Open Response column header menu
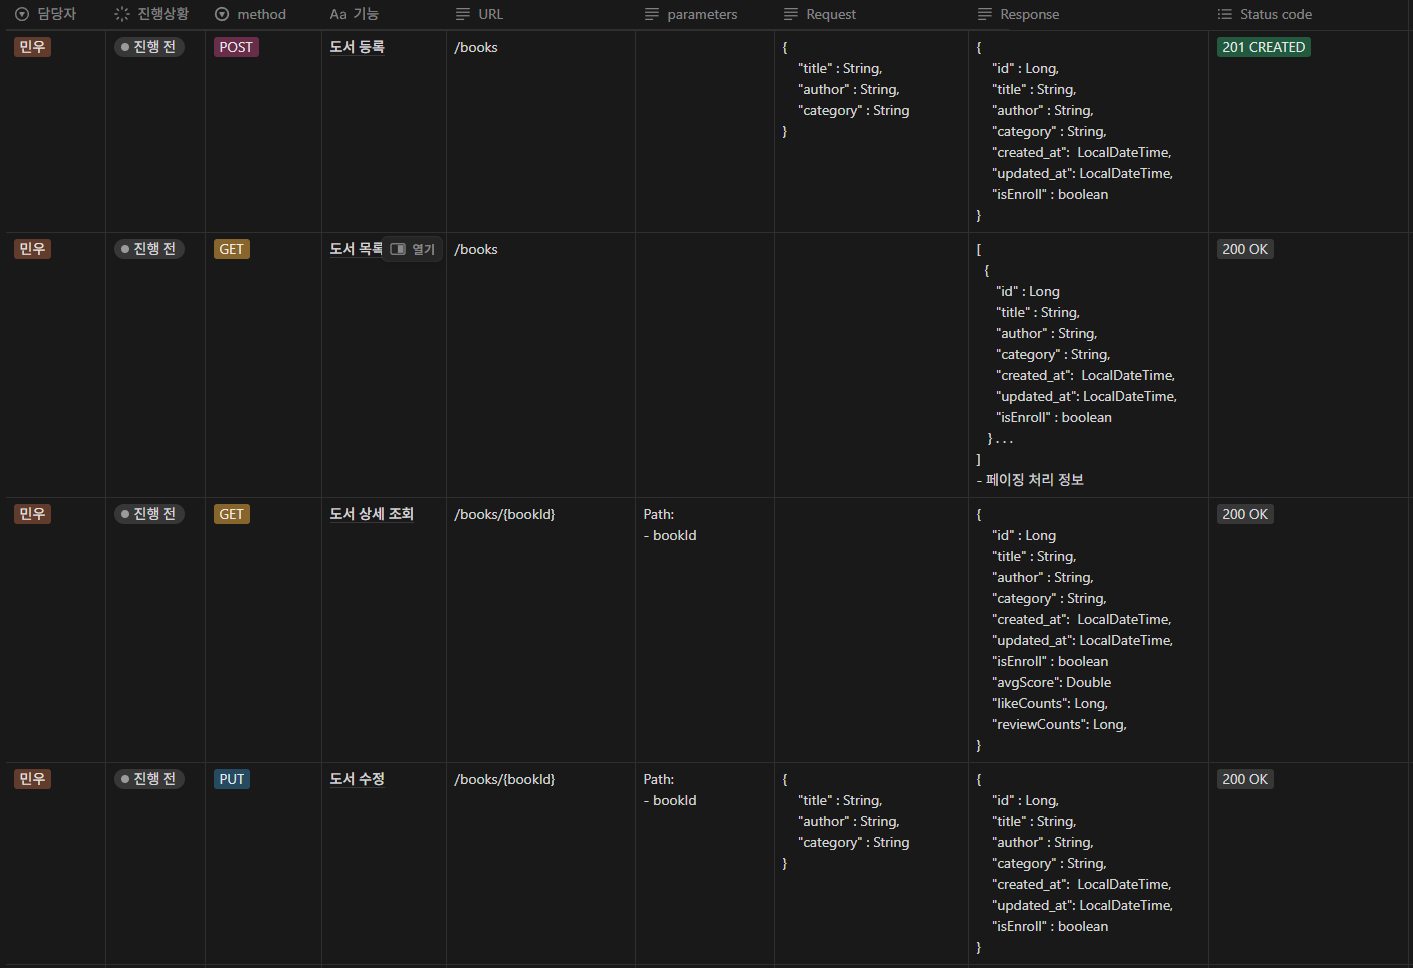This screenshot has height=968, width=1413. point(1088,14)
